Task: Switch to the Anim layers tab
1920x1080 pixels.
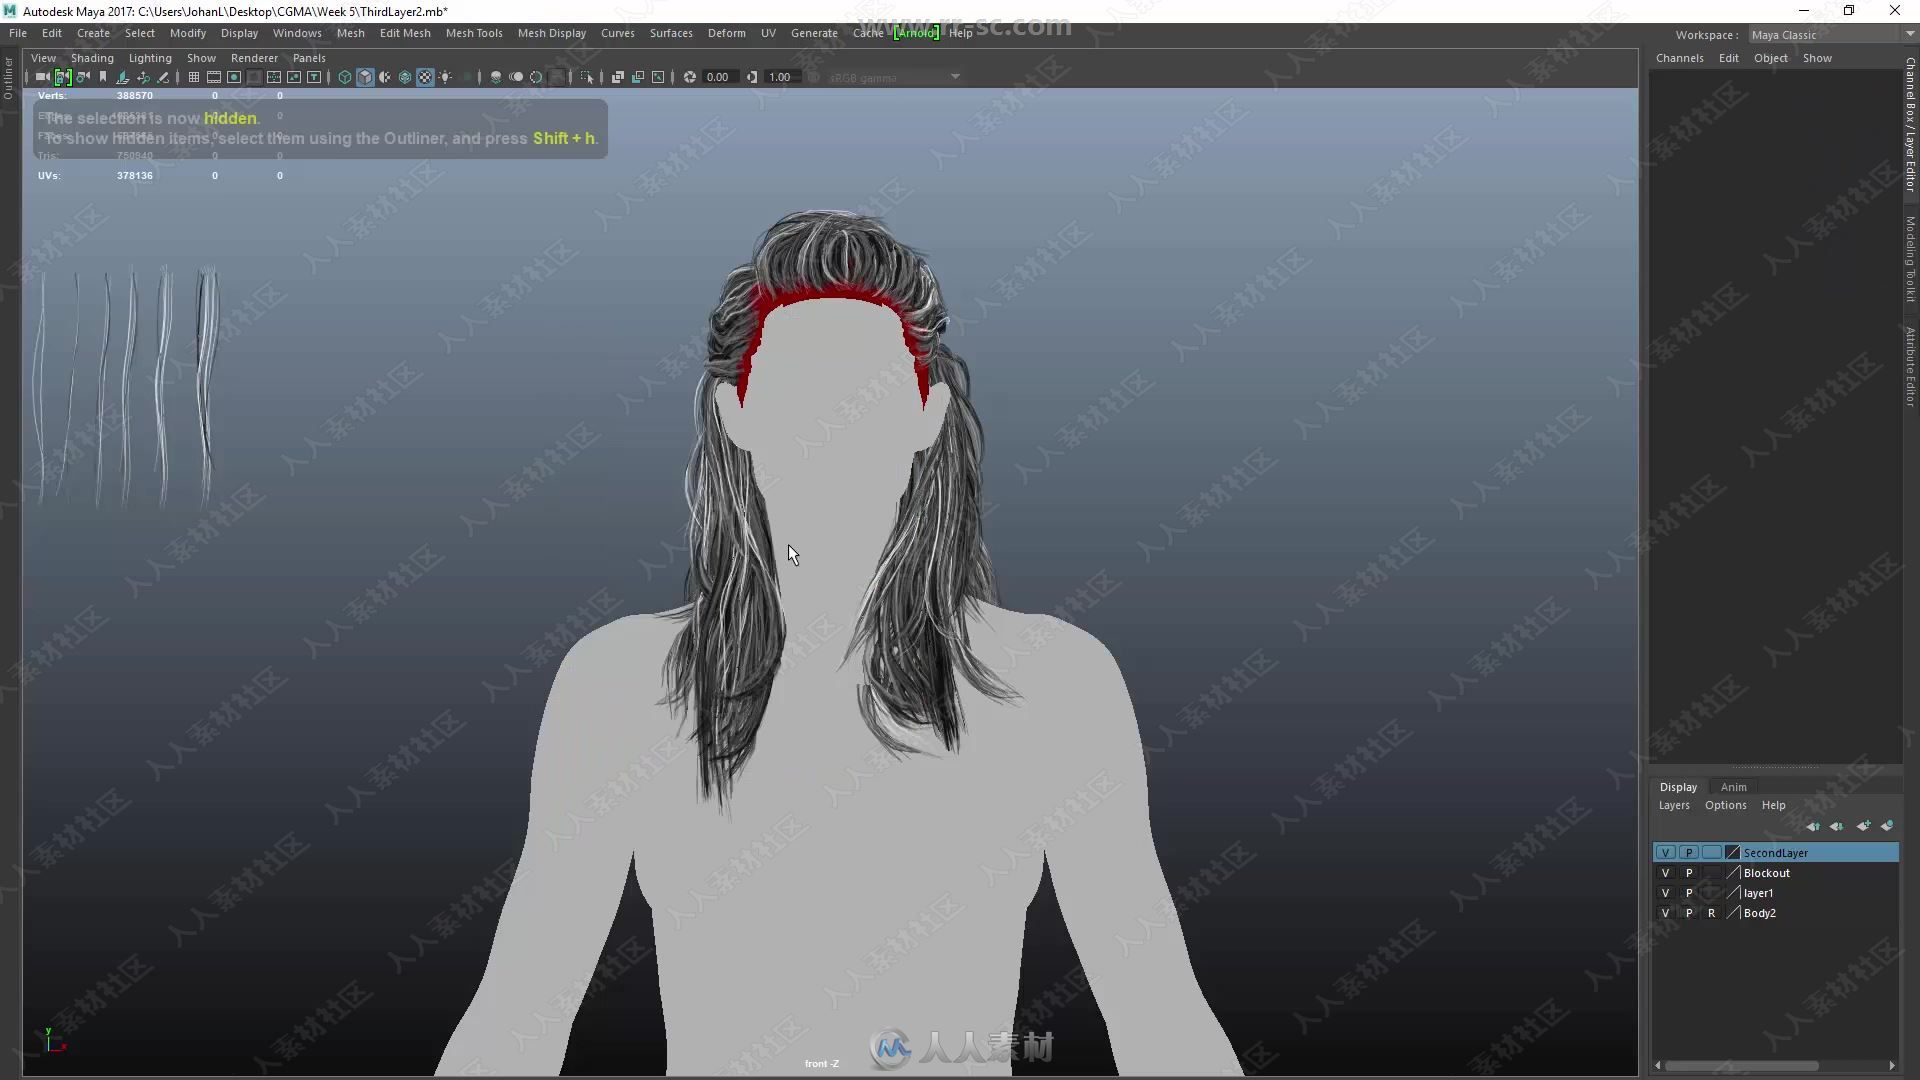Action: (1733, 787)
